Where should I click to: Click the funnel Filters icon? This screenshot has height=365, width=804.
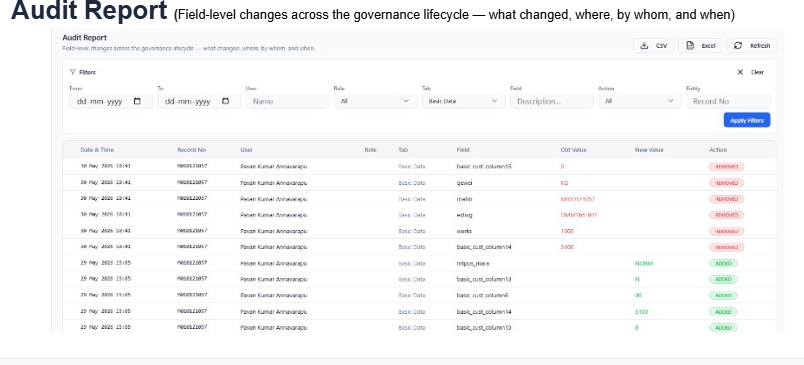tap(73, 72)
